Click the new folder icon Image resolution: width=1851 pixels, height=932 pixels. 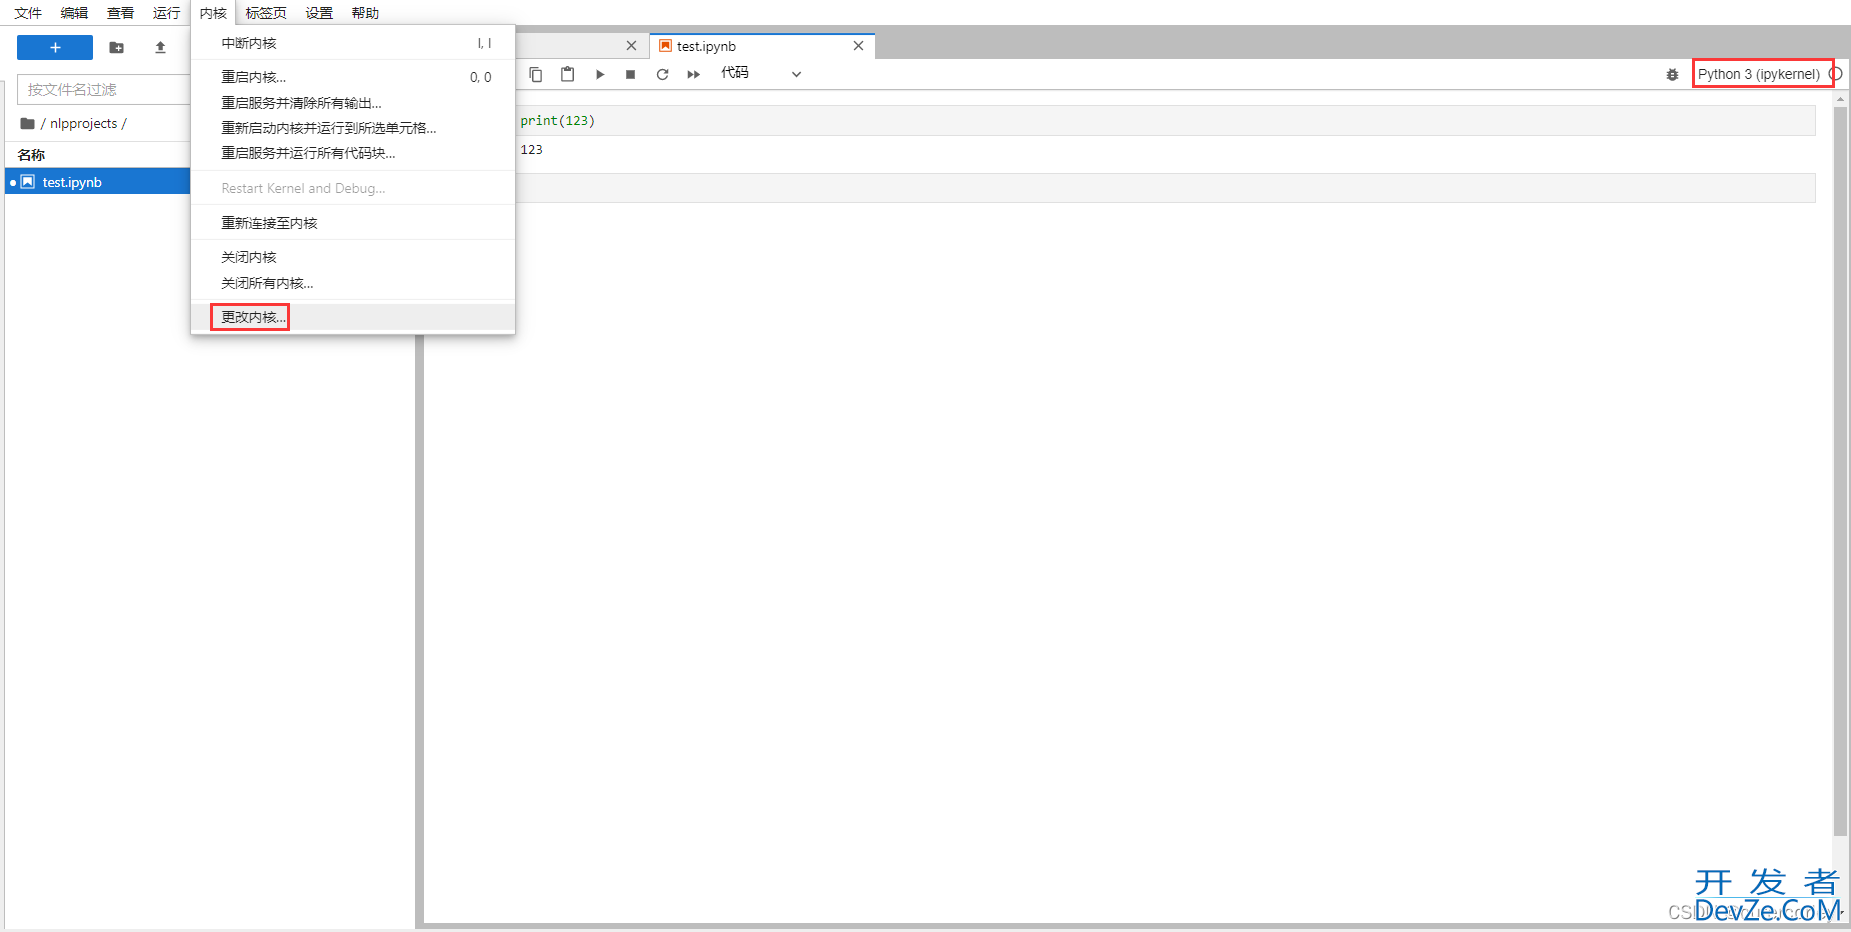click(117, 47)
